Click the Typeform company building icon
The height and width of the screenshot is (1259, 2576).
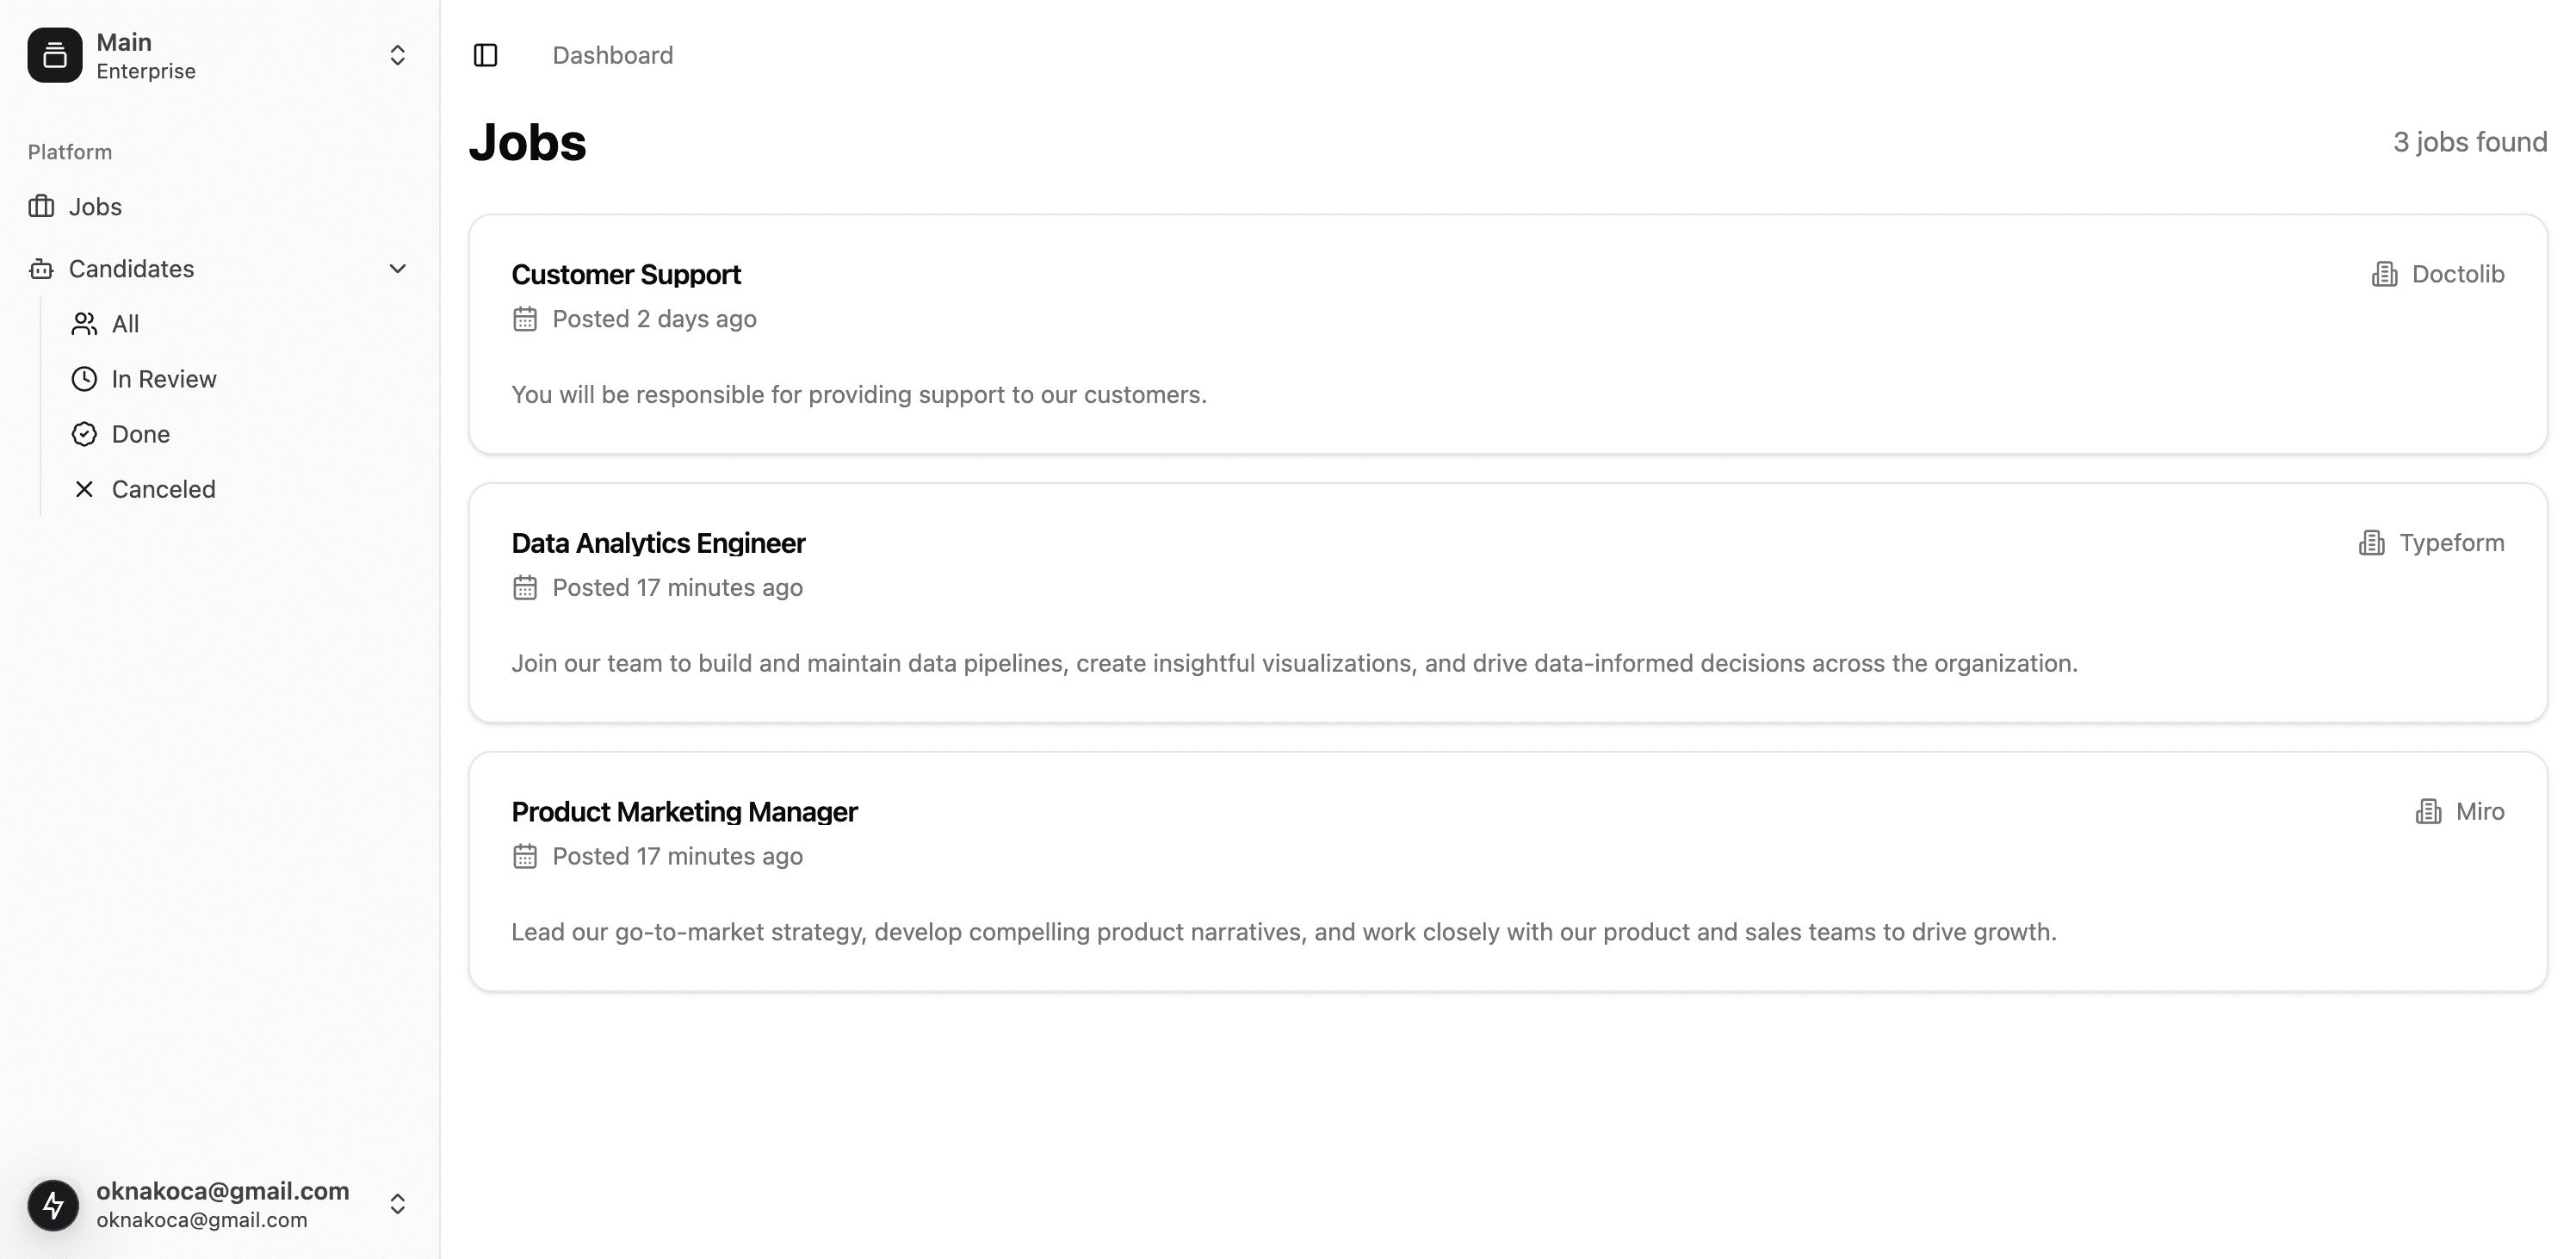pos(2371,543)
